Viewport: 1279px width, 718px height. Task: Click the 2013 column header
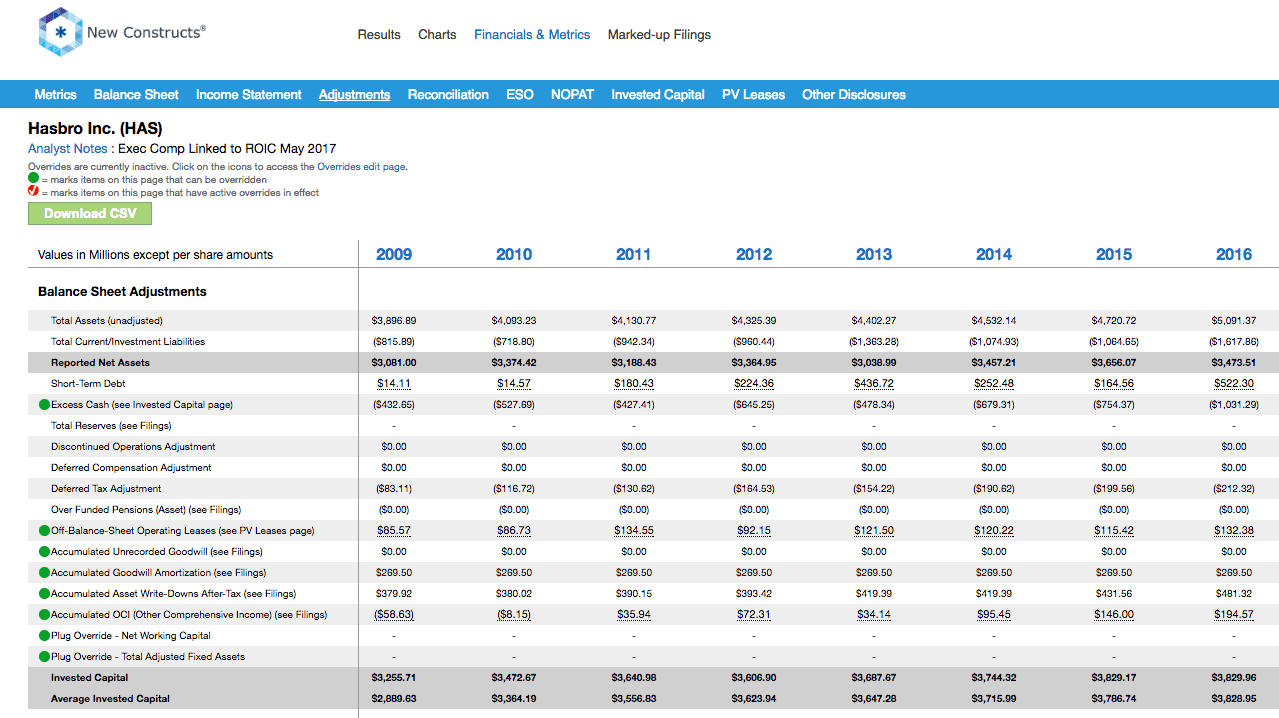tap(874, 255)
